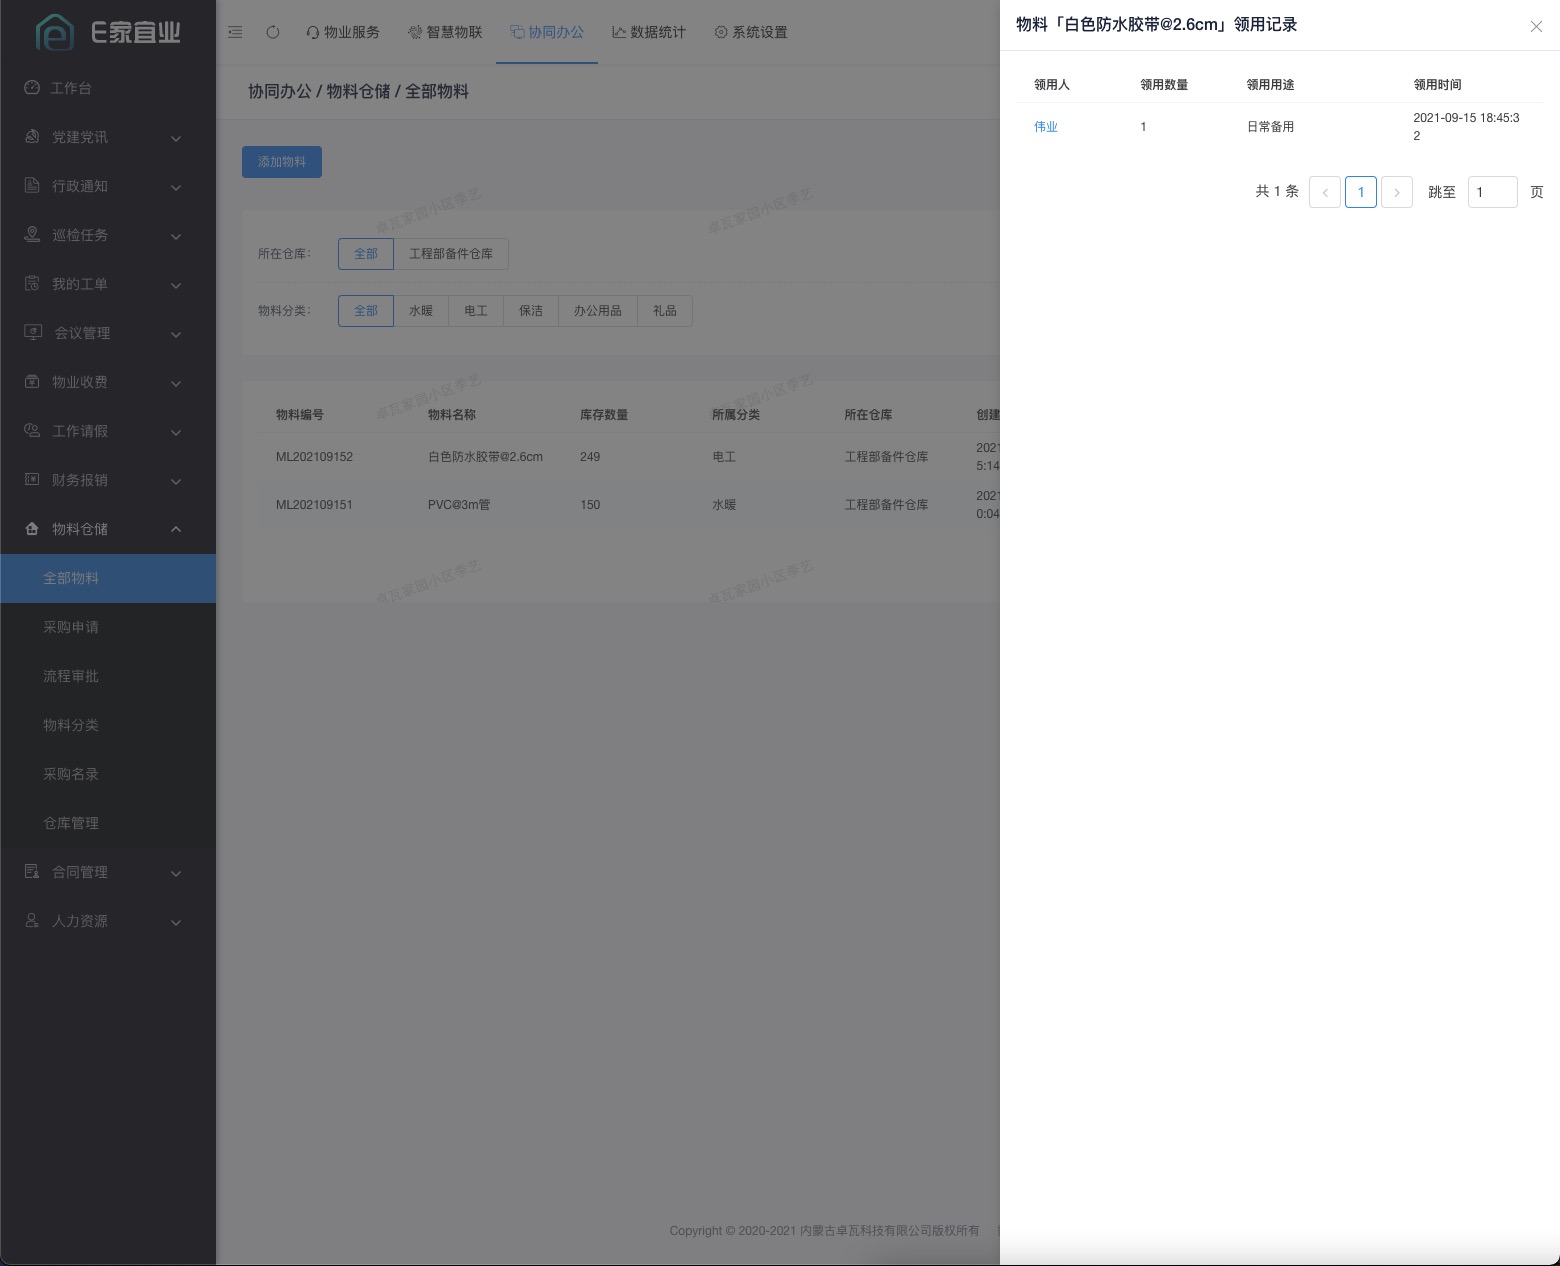
Task: Open the 伟业 user link in the record
Action: pyautogui.click(x=1045, y=126)
